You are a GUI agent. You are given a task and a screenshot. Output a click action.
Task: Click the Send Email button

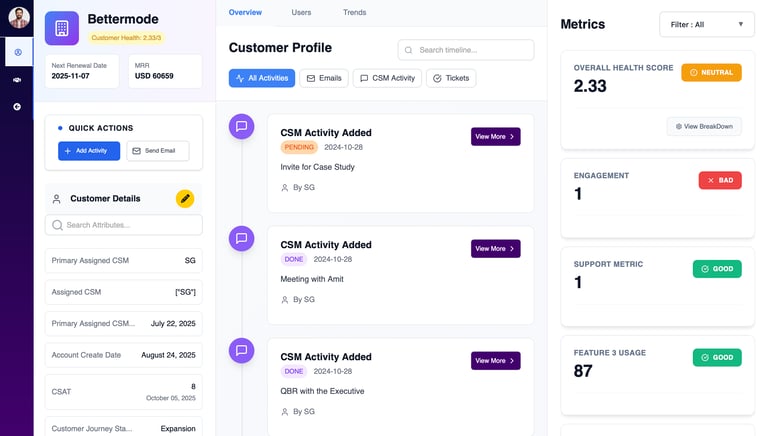[158, 151]
